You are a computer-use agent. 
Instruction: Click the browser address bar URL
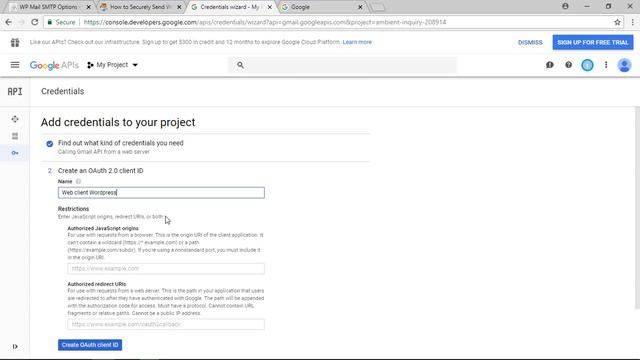(x=264, y=22)
